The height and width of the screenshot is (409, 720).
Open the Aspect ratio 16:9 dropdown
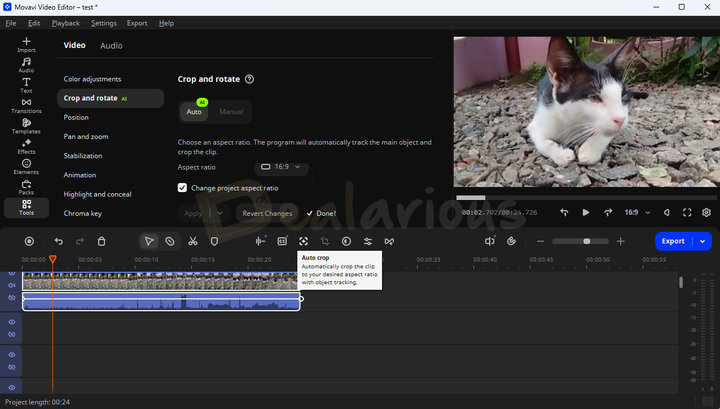[281, 167]
